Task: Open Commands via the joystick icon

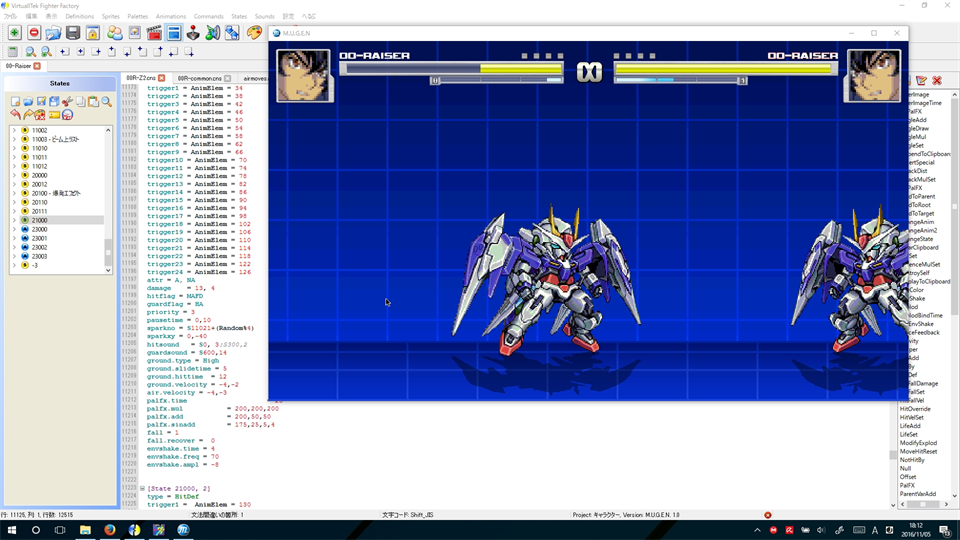Action: (193, 33)
